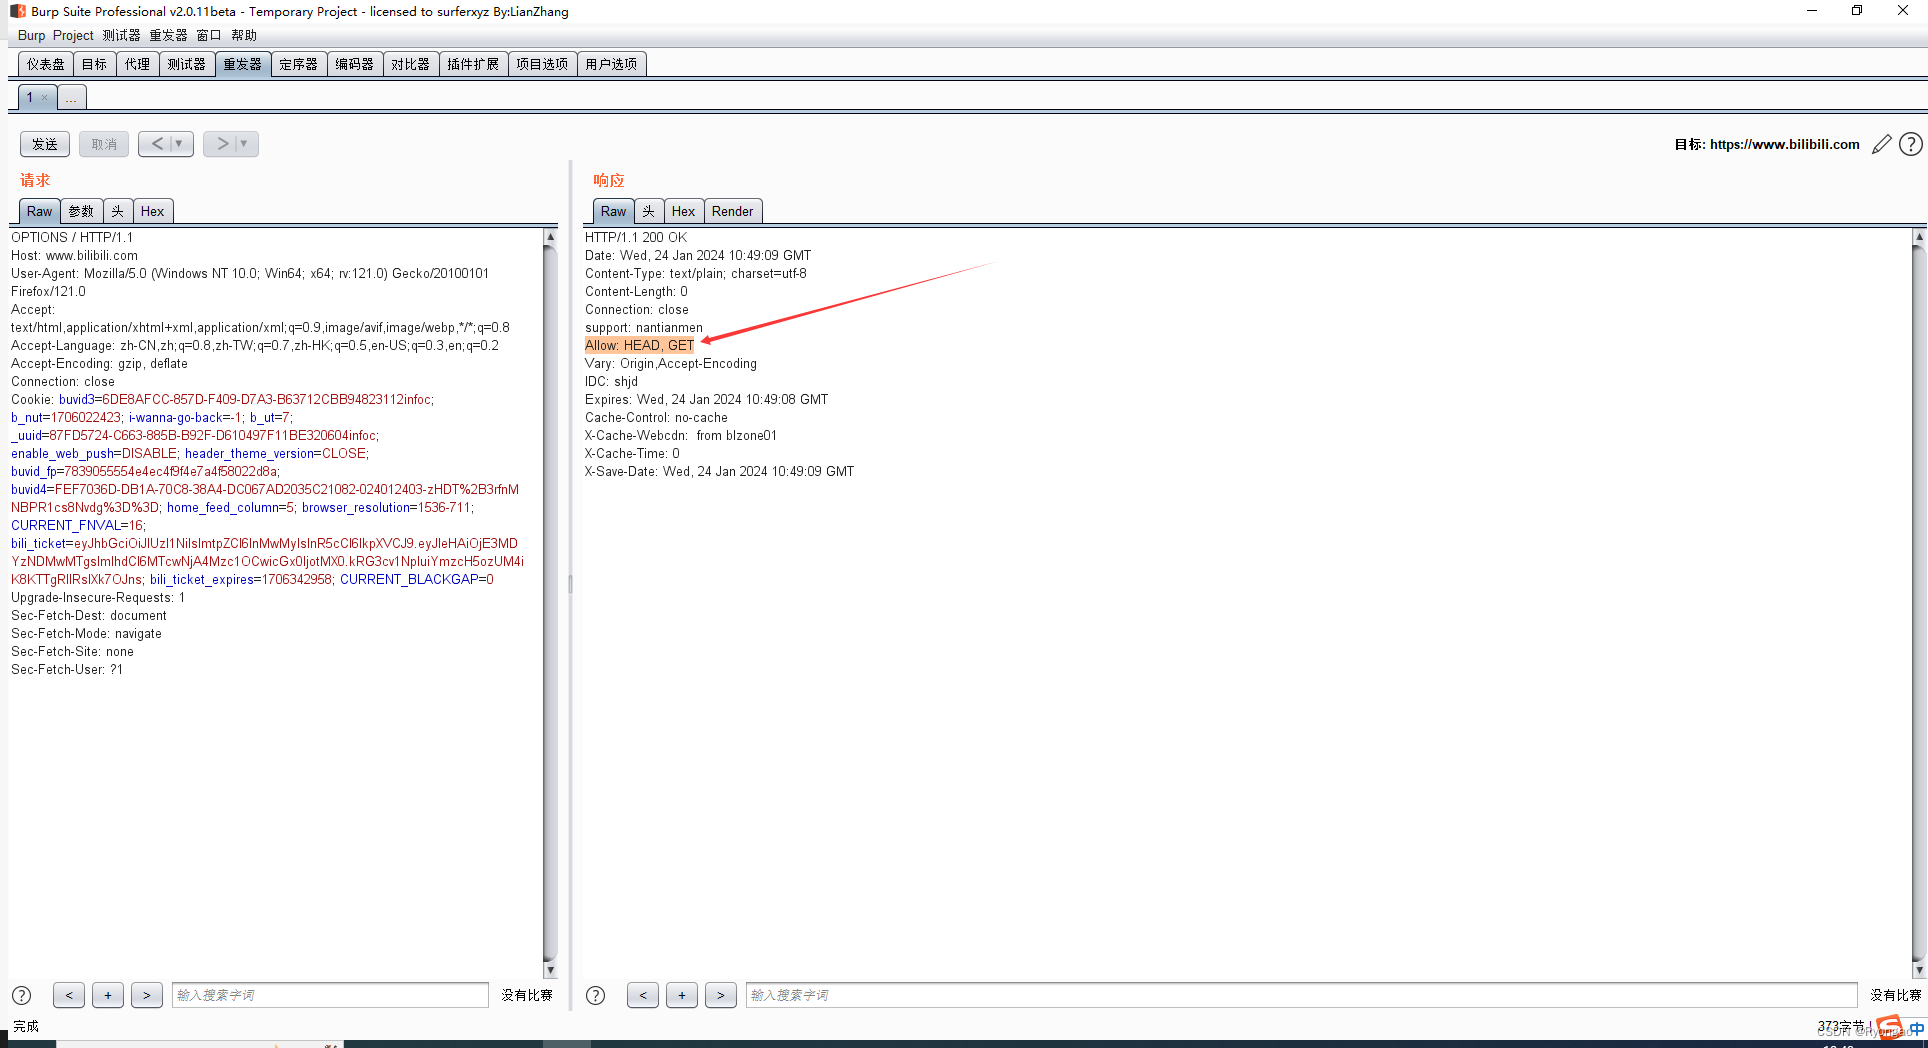Switch to the 编码器 tab
This screenshot has width=1928, height=1048.
354,64
